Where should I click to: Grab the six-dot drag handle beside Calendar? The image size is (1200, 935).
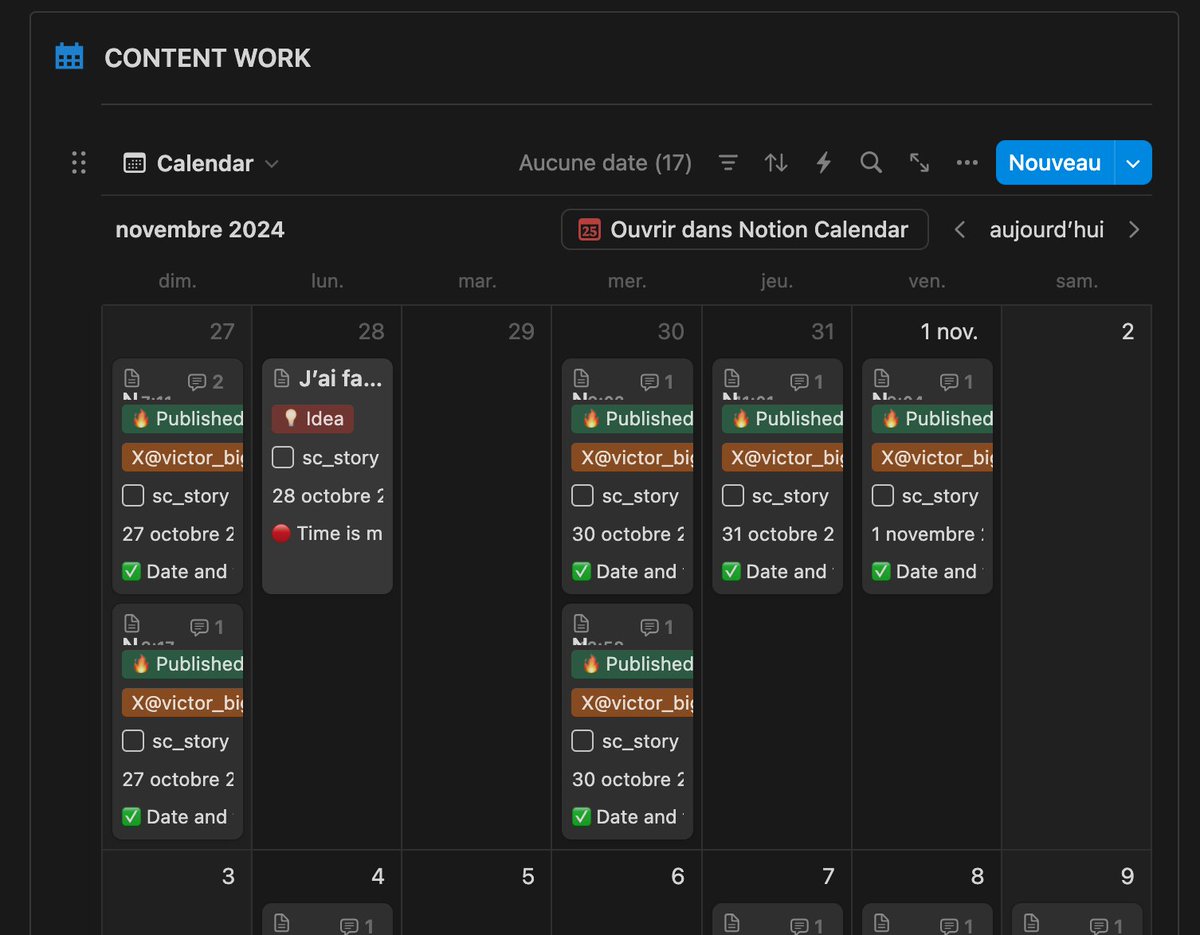[79, 163]
